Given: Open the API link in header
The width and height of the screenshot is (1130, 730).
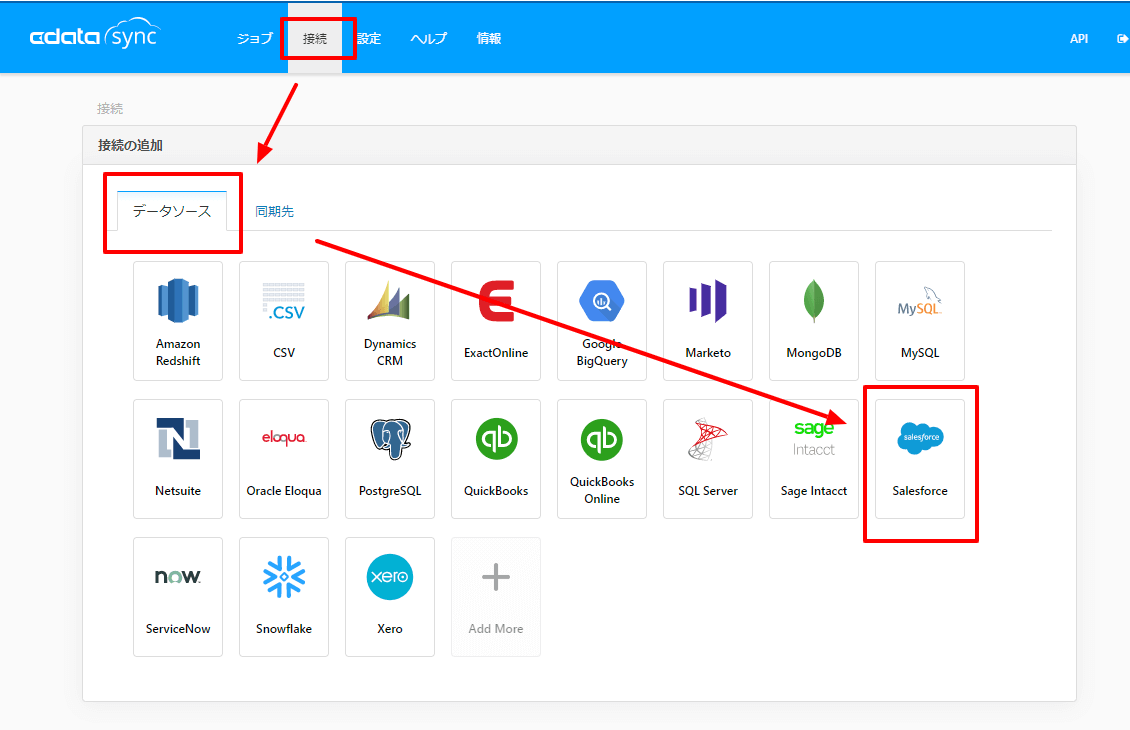Looking at the screenshot, I should 1079,39.
